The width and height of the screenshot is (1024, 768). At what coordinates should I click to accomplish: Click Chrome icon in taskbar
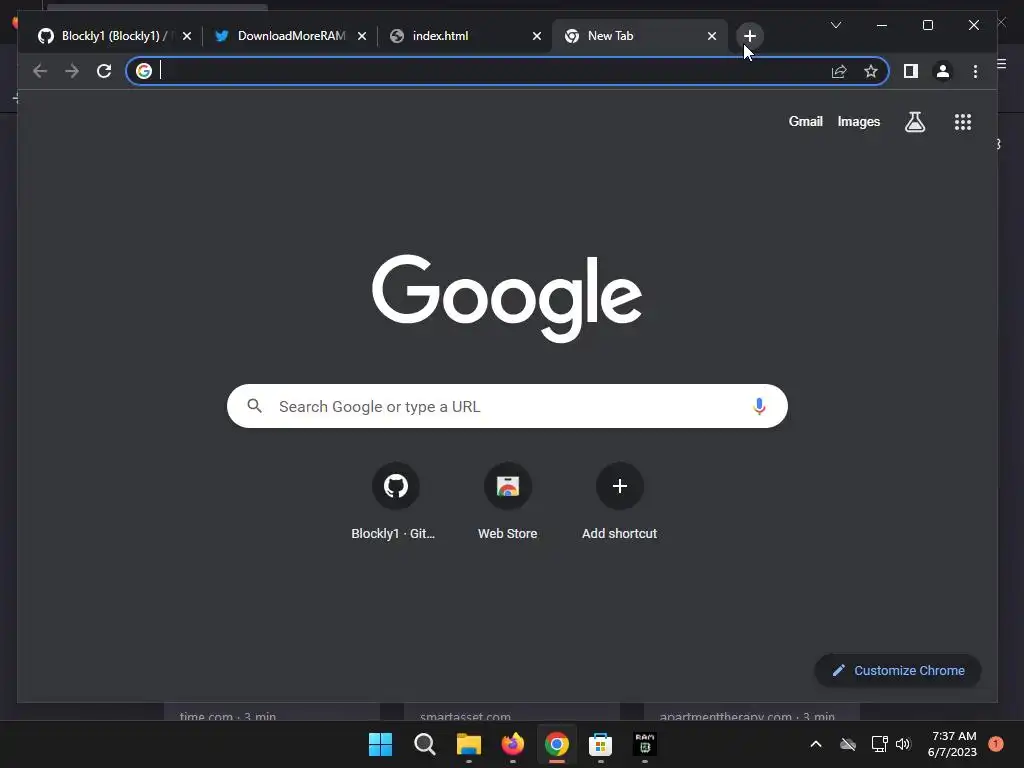(x=556, y=744)
